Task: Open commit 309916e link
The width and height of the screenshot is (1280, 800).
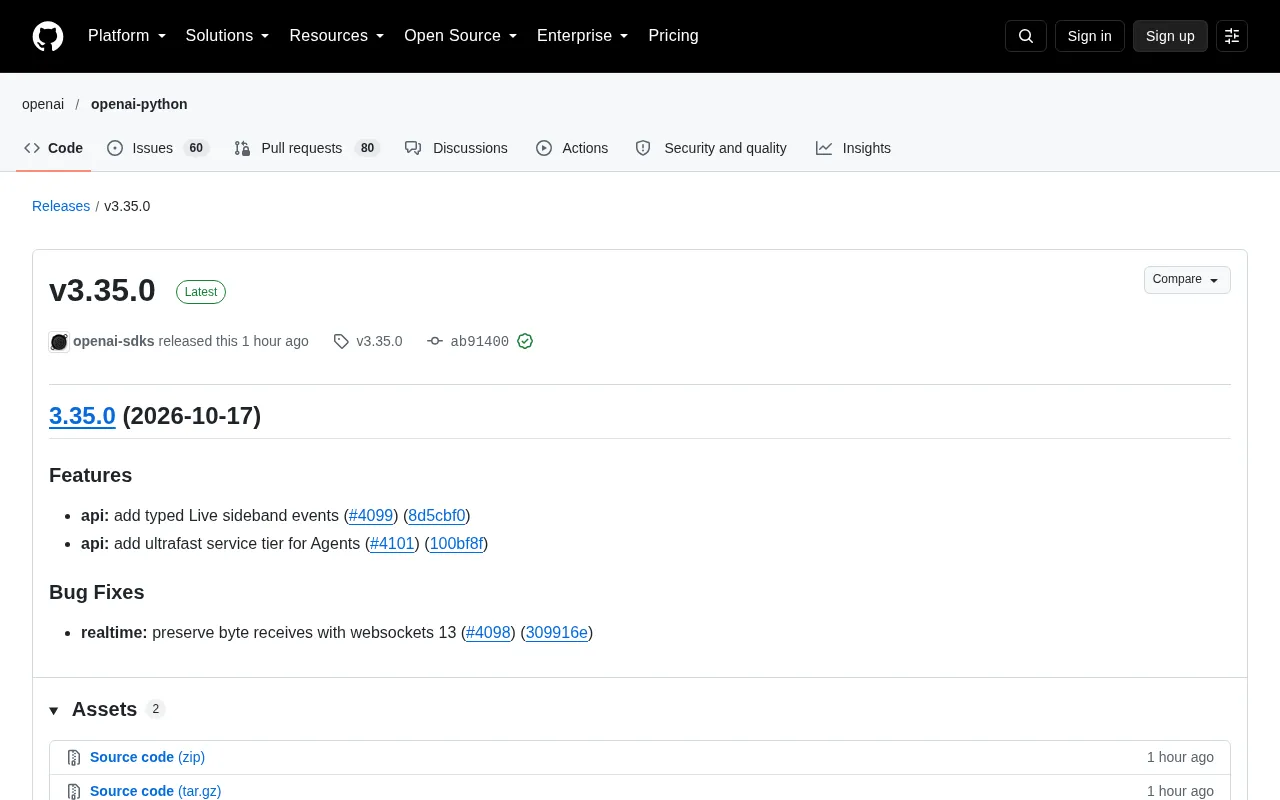Action: [557, 633]
